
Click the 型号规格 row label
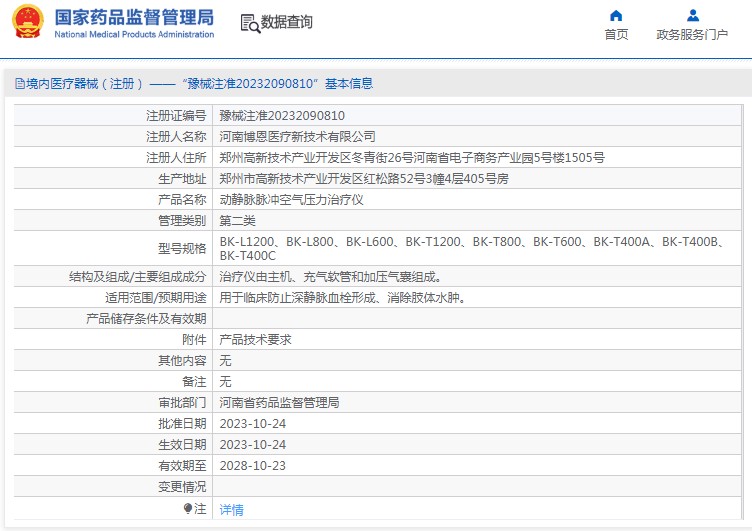tap(182, 248)
